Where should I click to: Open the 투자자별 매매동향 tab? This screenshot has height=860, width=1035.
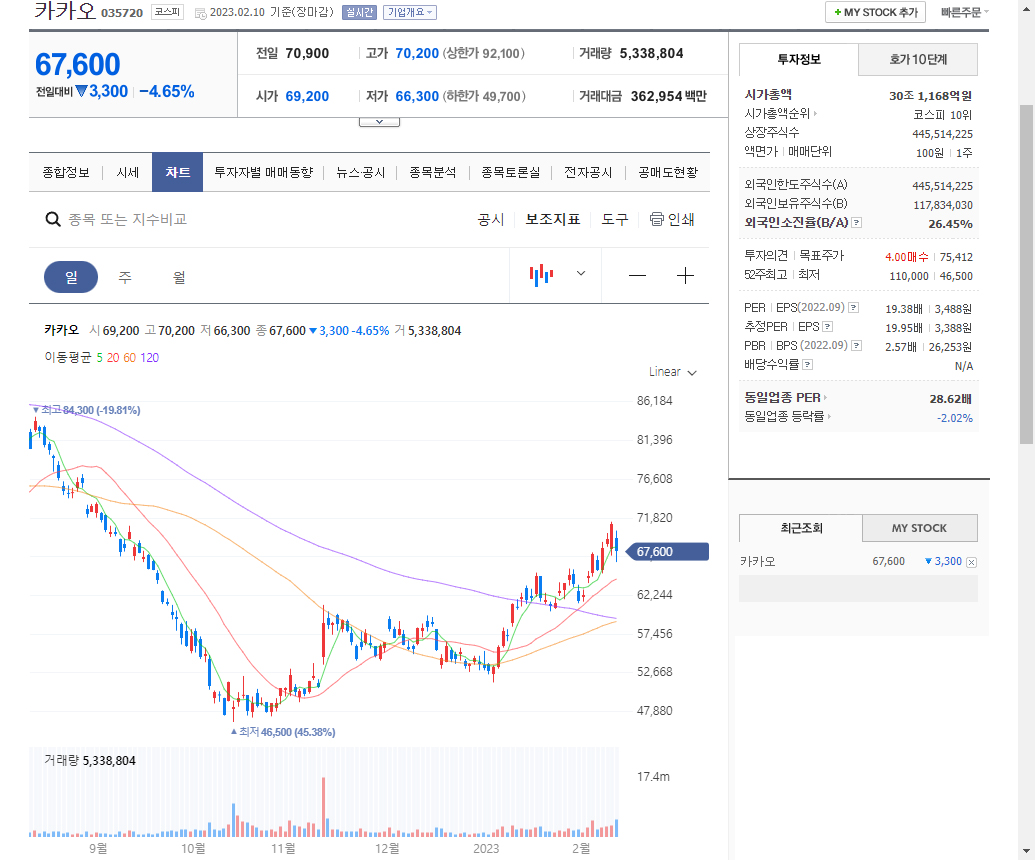tap(263, 172)
